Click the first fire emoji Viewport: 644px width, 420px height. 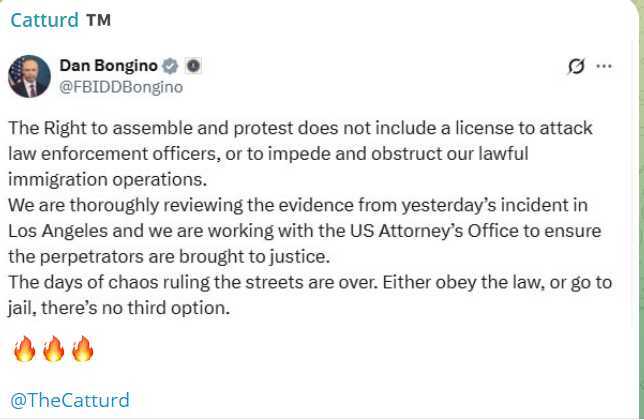tap(25, 349)
